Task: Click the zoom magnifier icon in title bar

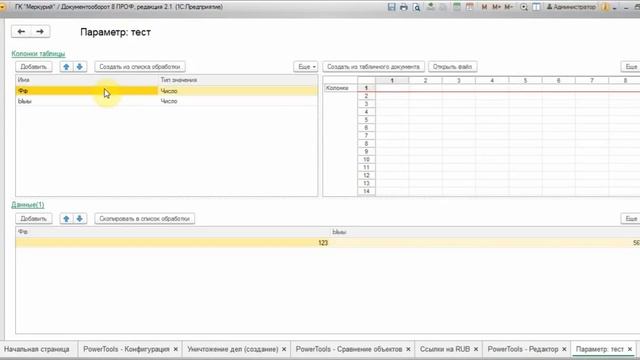Action: tap(524, 7)
